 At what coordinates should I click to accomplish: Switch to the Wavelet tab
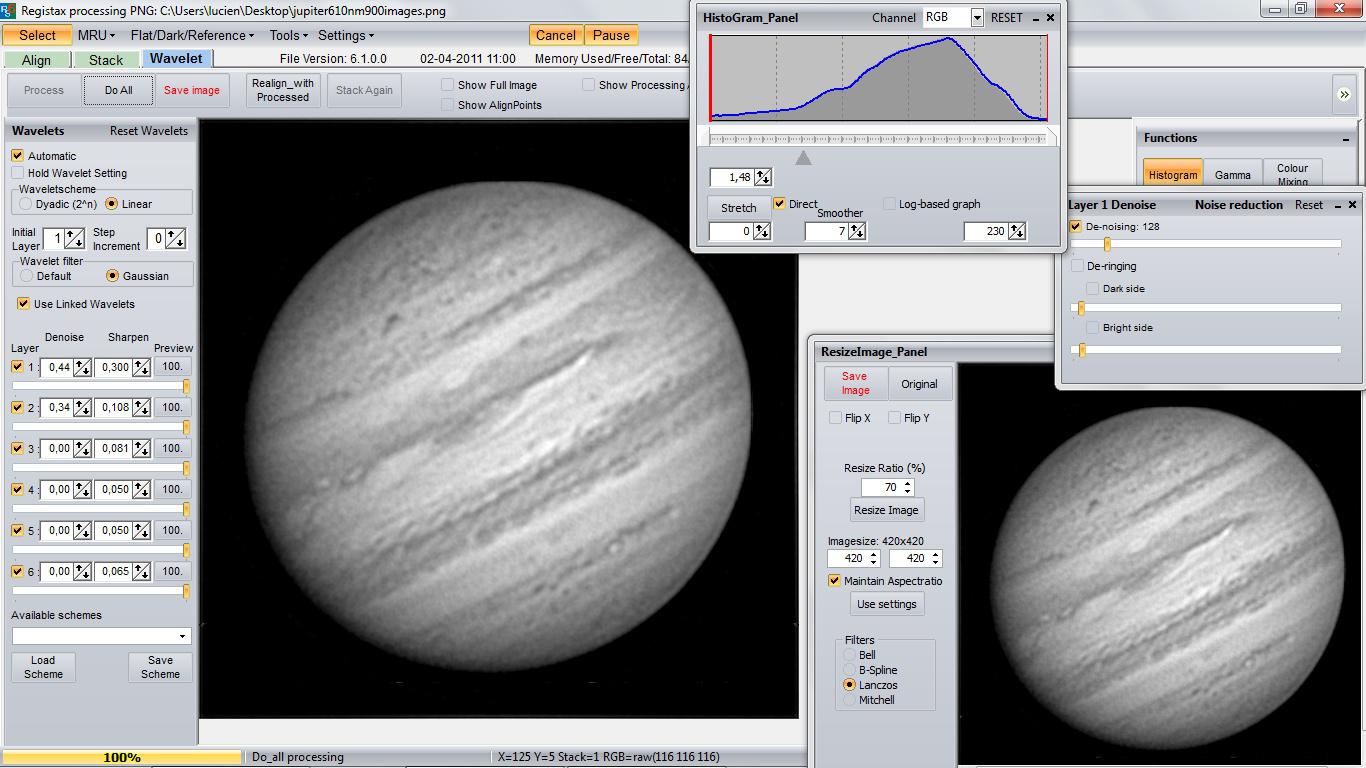click(176, 59)
